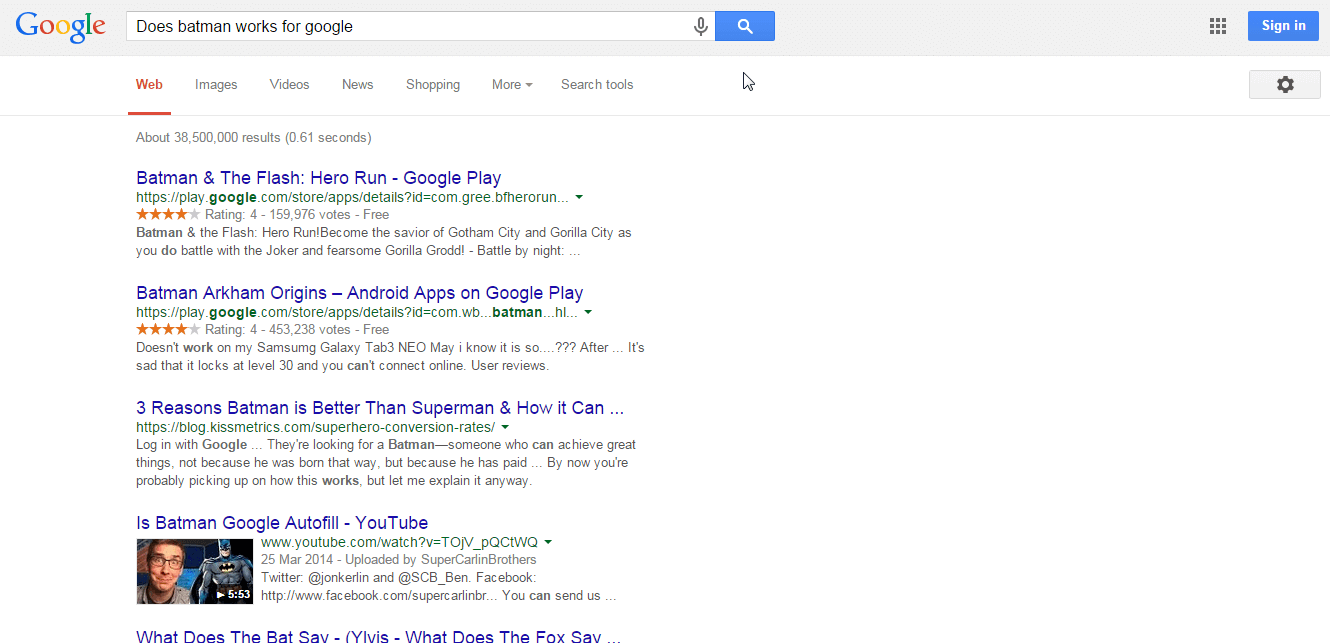Click the blue magnifier search button
1330x643 pixels.
point(745,27)
